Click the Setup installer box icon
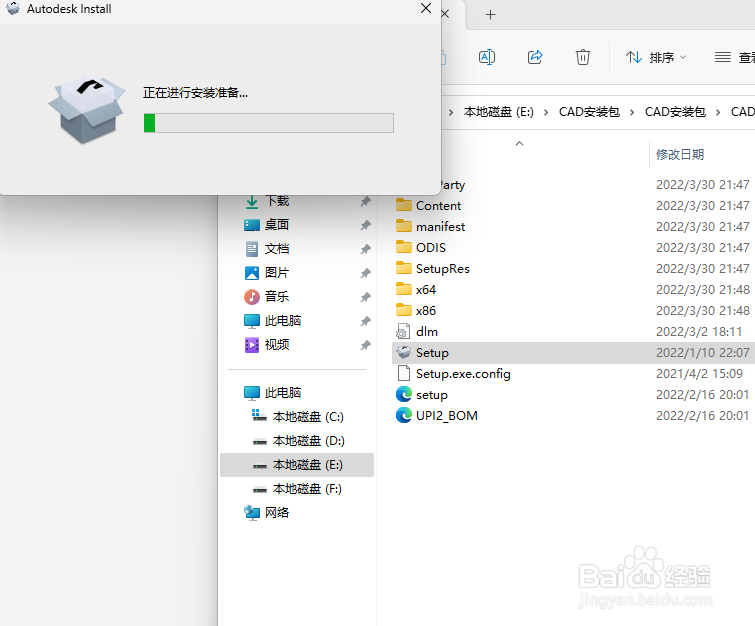The height and width of the screenshot is (626, 755). pyautogui.click(x=404, y=352)
